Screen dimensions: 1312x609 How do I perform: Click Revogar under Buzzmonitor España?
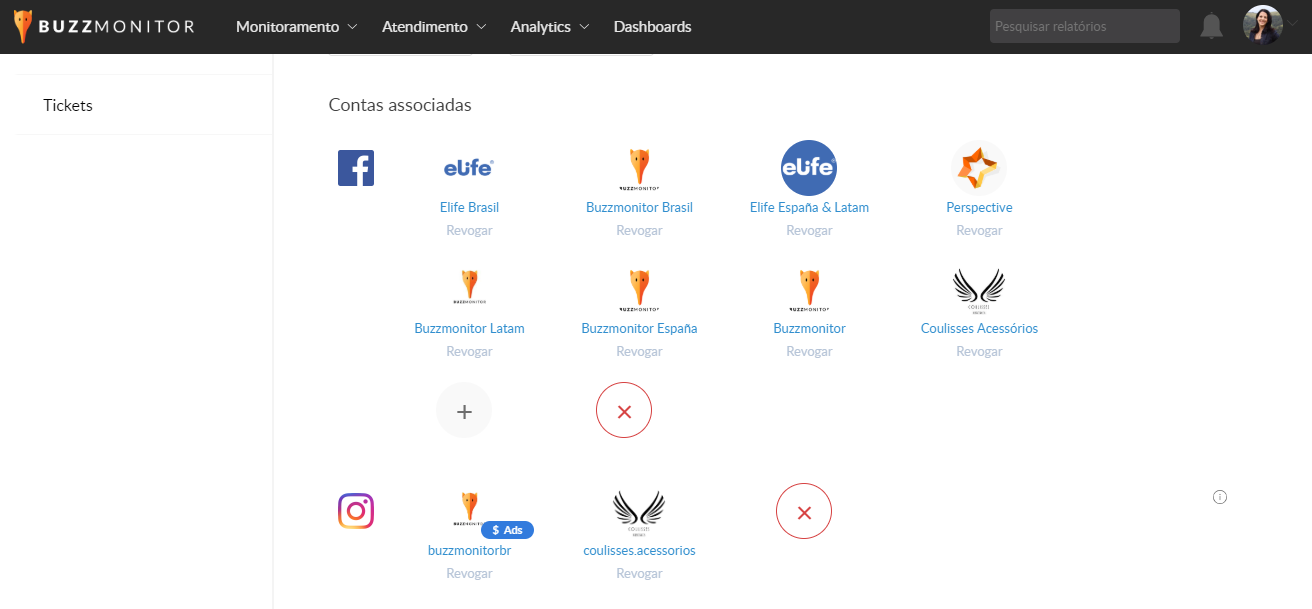[x=639, y=351]
